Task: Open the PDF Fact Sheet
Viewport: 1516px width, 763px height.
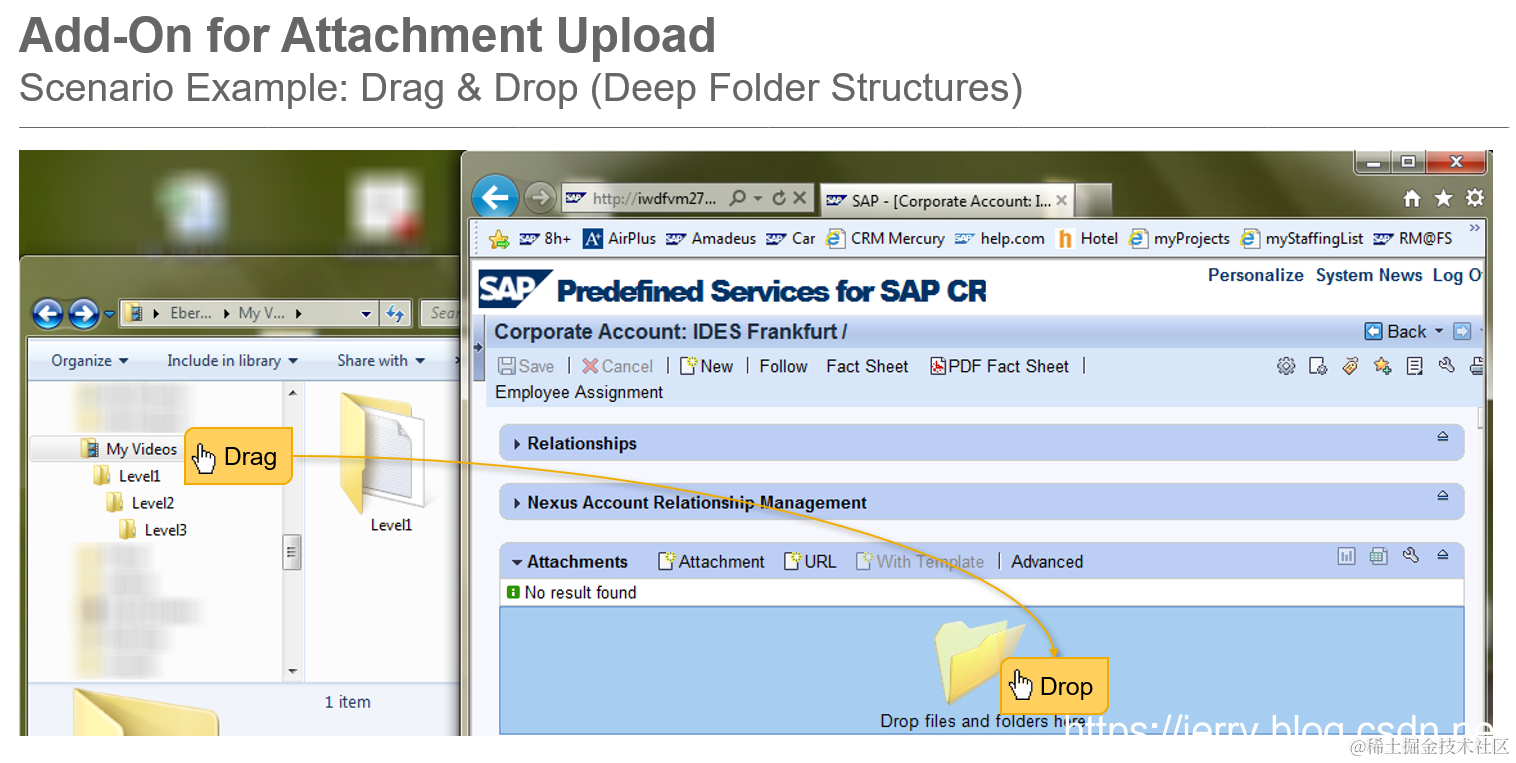Action: coord(999,366)
